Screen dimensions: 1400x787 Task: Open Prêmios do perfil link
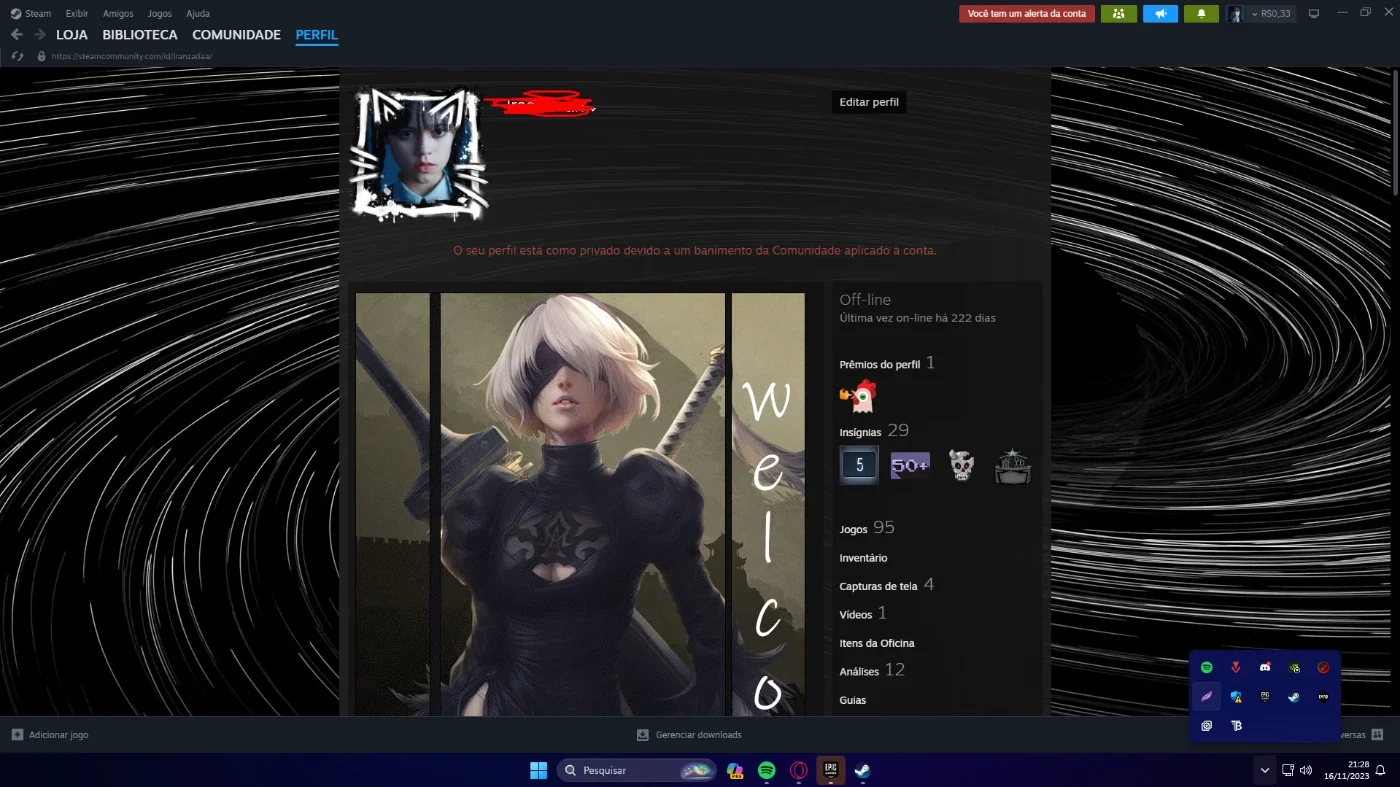pos(880,365)
